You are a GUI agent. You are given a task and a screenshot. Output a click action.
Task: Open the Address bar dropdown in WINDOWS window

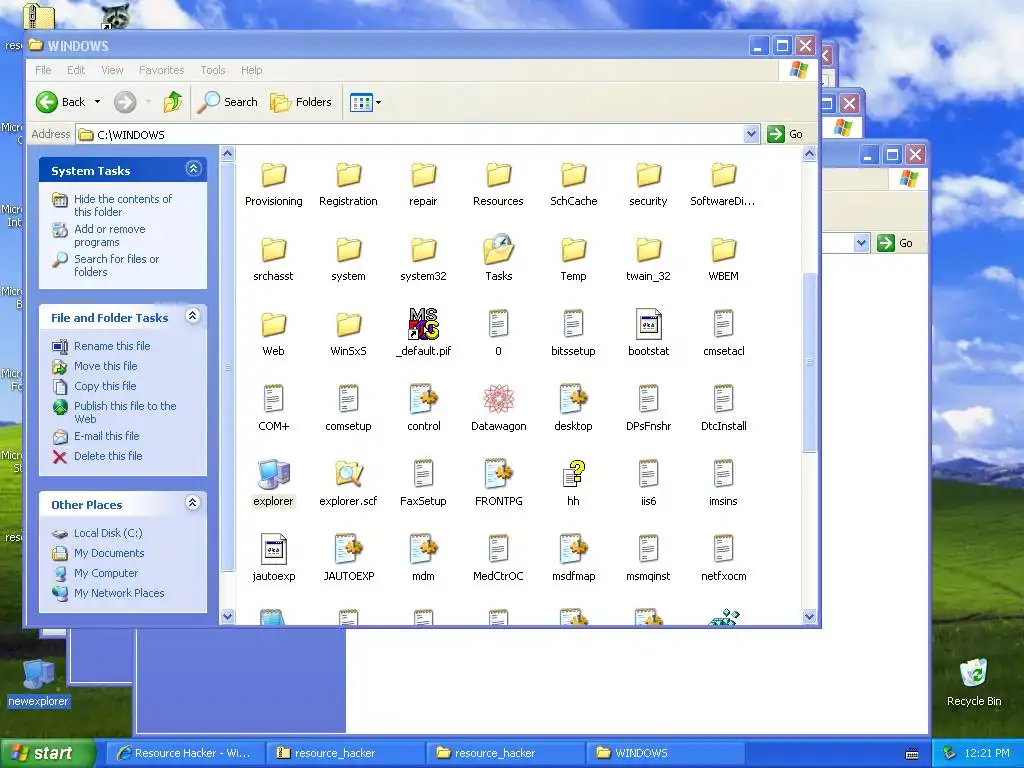click(751, 134)
